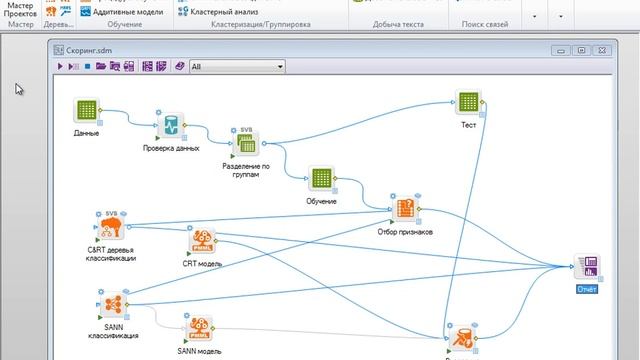
Task: Open the All node filter dropdown
Action: coord(237,67)
